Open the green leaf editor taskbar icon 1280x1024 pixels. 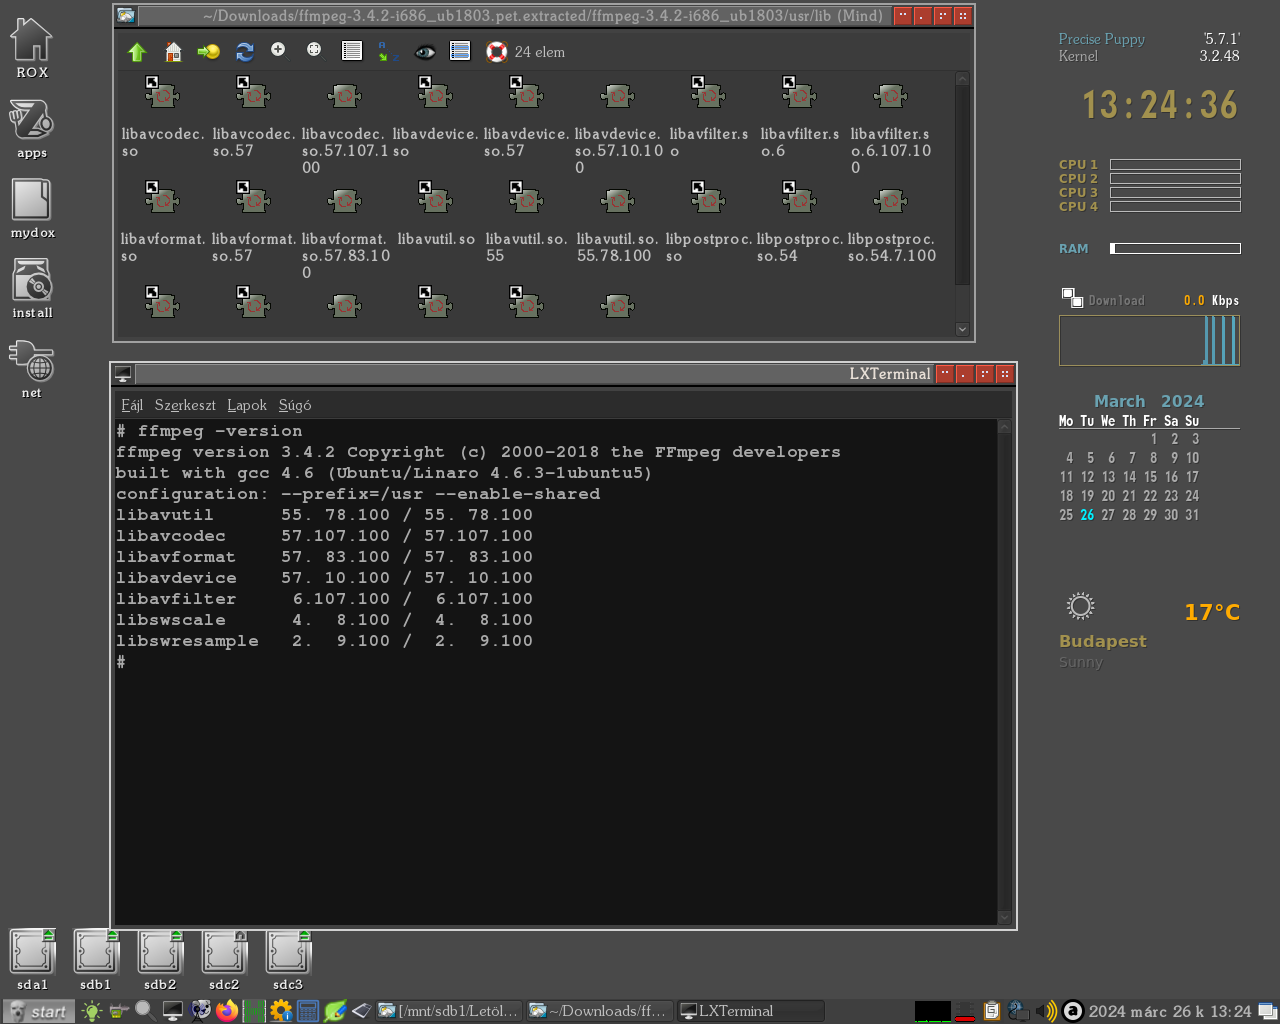click(335, 1011)
